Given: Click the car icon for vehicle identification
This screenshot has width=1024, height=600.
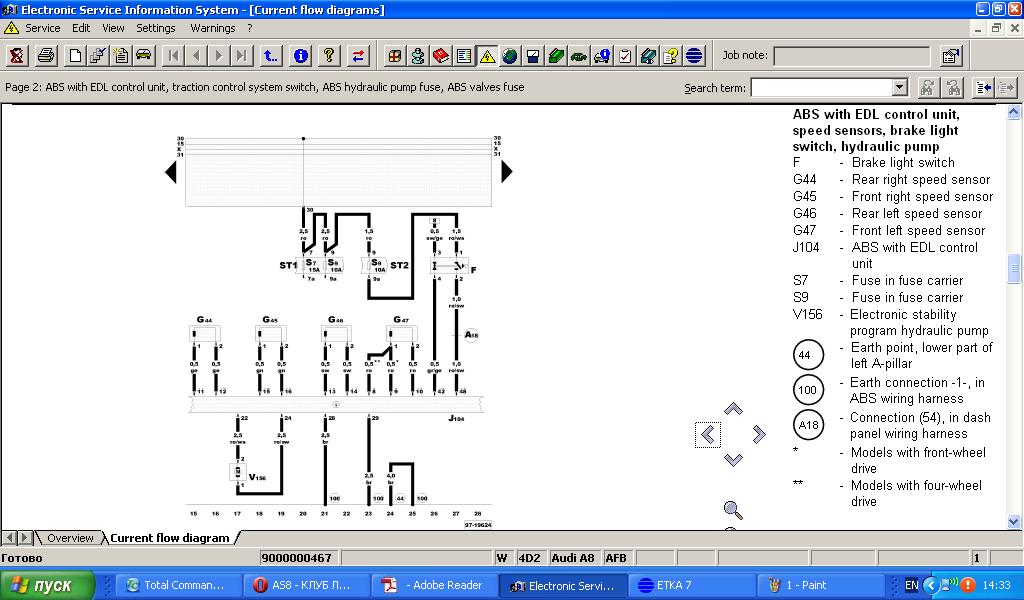Looking at the screenshot, I should point(144,56).
